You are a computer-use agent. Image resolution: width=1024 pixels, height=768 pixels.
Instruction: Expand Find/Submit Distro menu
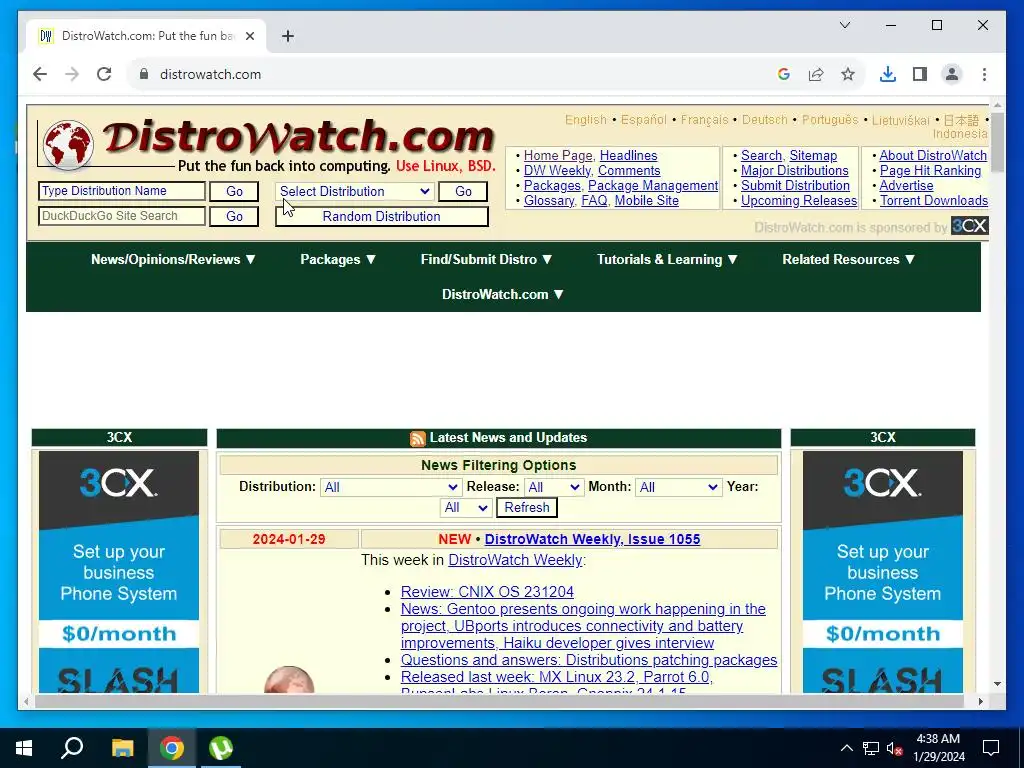[x=487, y=259]
